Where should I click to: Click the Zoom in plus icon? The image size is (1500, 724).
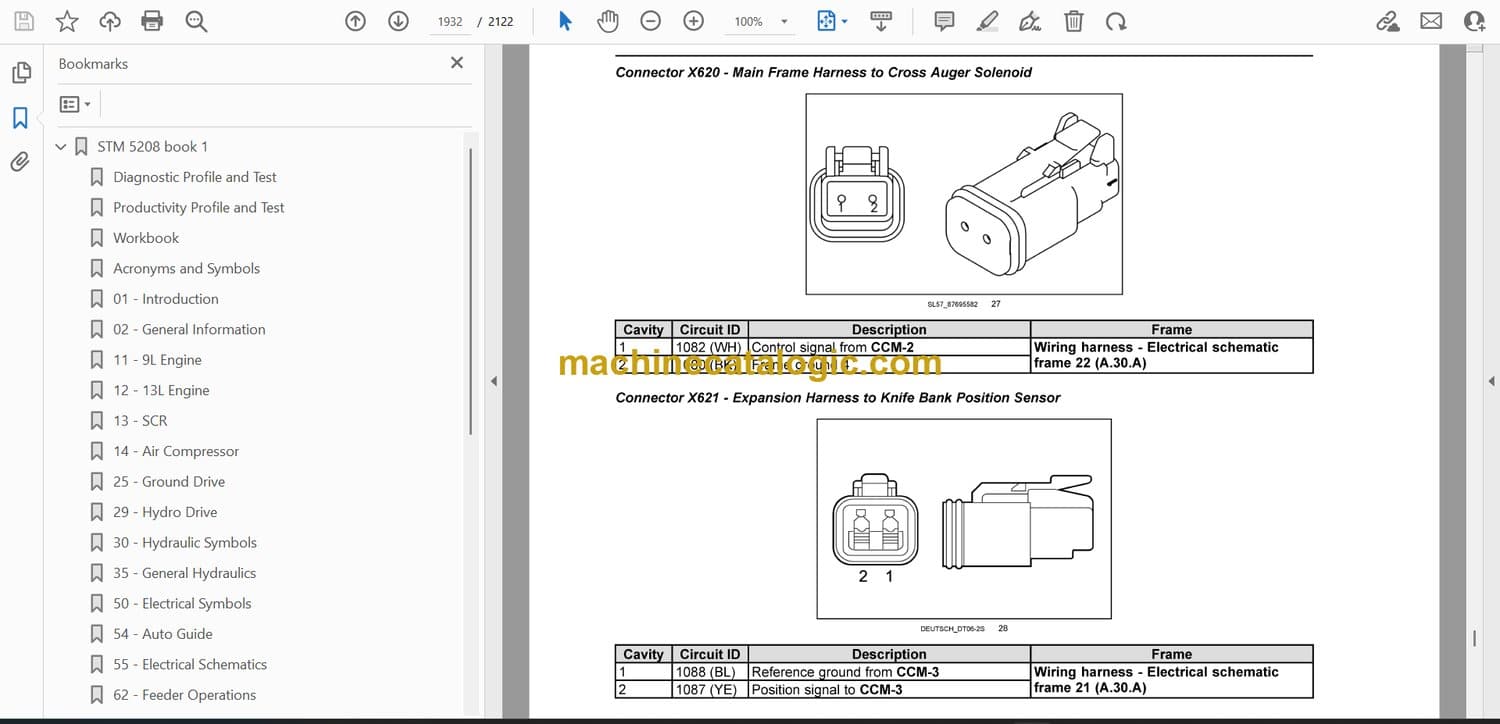coord(693,21)
